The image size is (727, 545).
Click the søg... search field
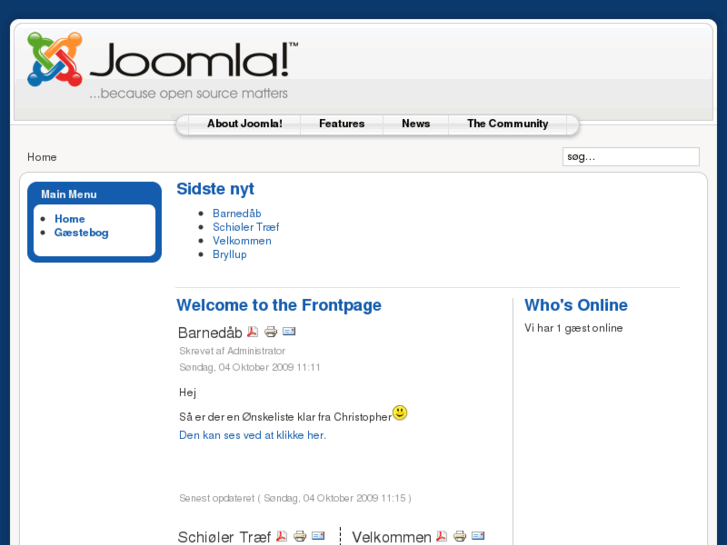click(x=631, y=157)
